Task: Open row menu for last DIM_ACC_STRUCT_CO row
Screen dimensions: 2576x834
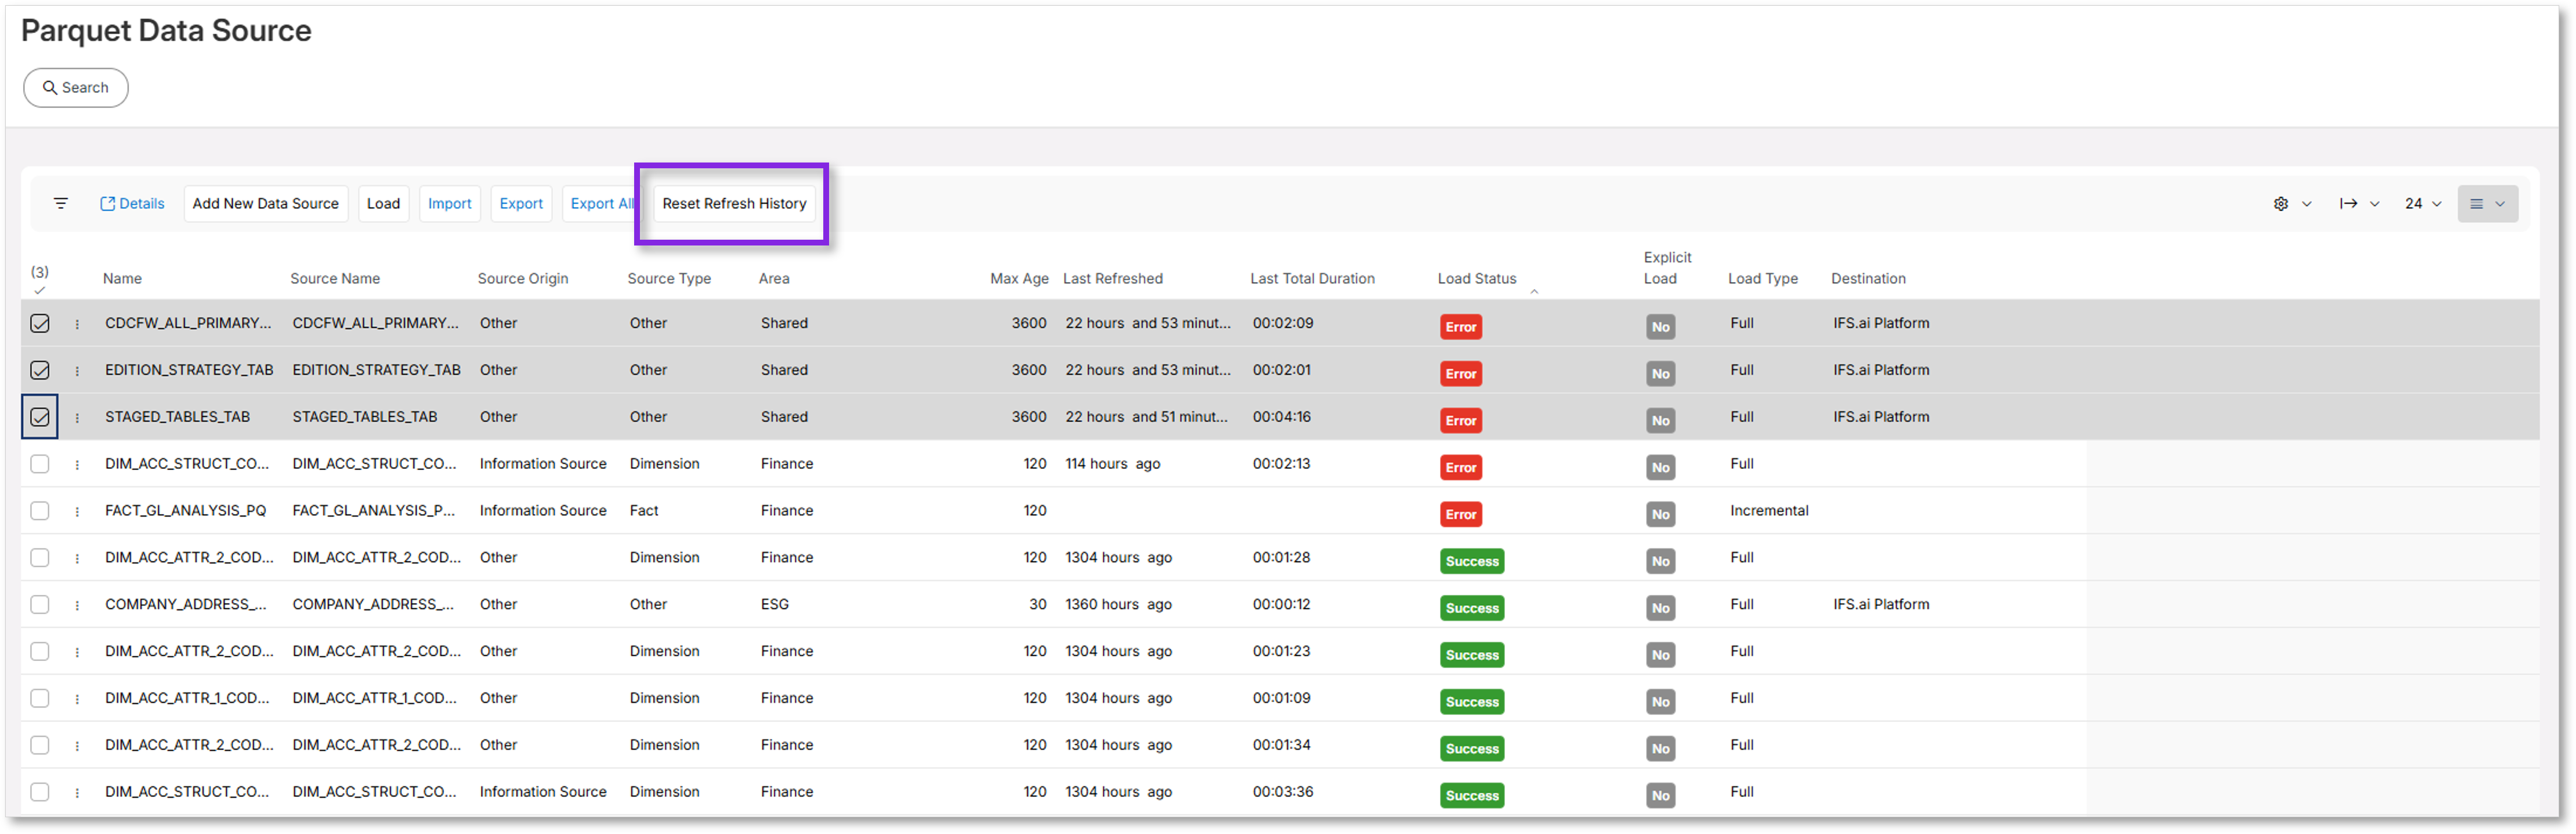Action: tap(77, 793)
